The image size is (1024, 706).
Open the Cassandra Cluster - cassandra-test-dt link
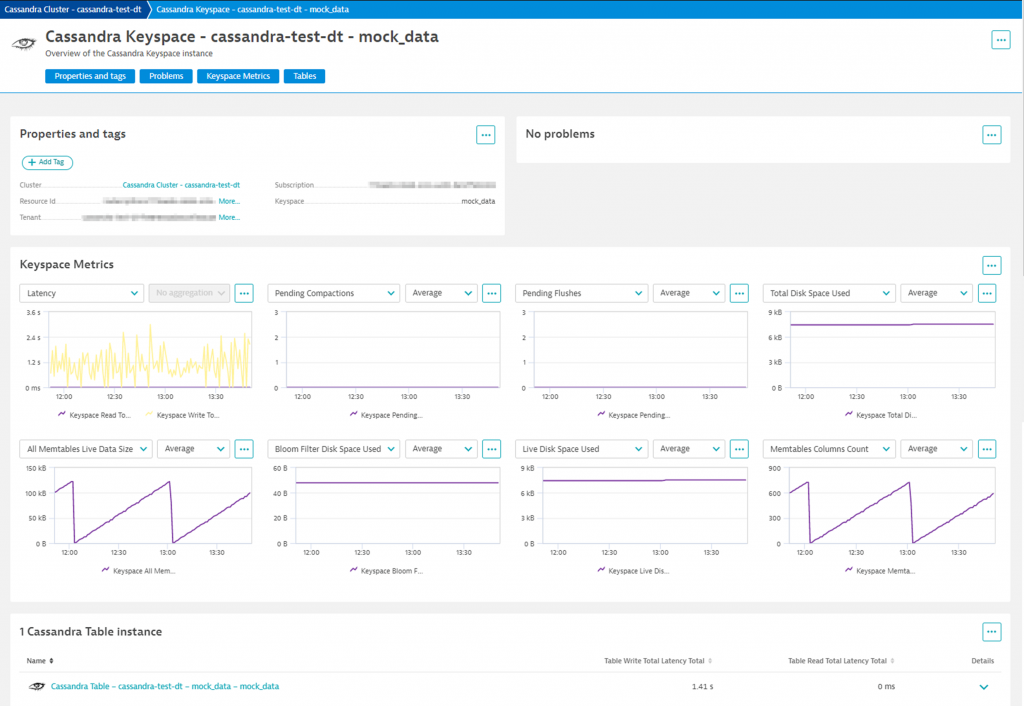click(180, 184)
